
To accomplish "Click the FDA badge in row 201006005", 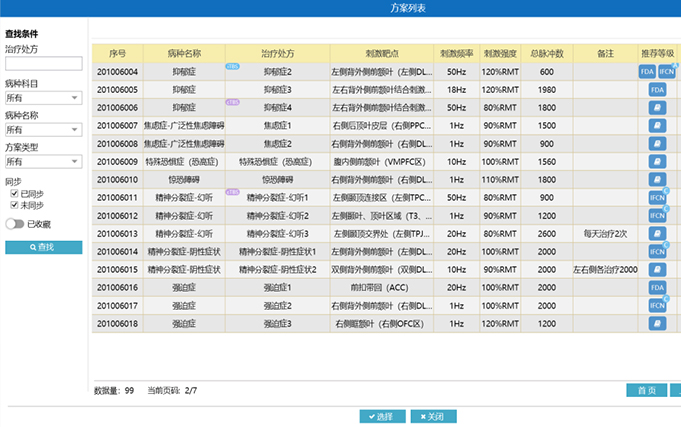I will pos(657,90).
